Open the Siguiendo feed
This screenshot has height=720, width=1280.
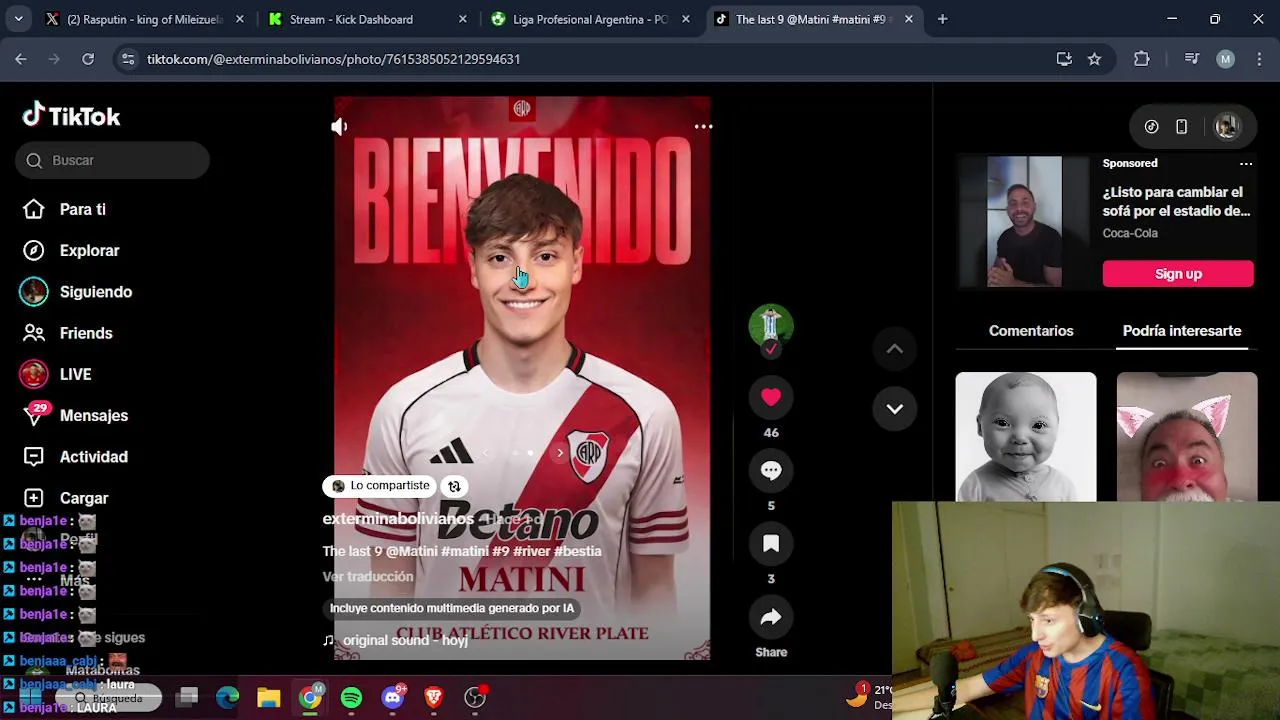96,292
